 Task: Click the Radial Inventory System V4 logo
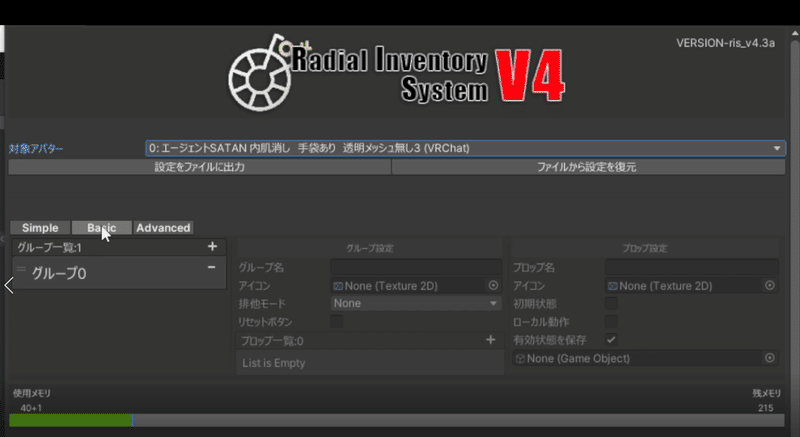[x=396, y=72]
